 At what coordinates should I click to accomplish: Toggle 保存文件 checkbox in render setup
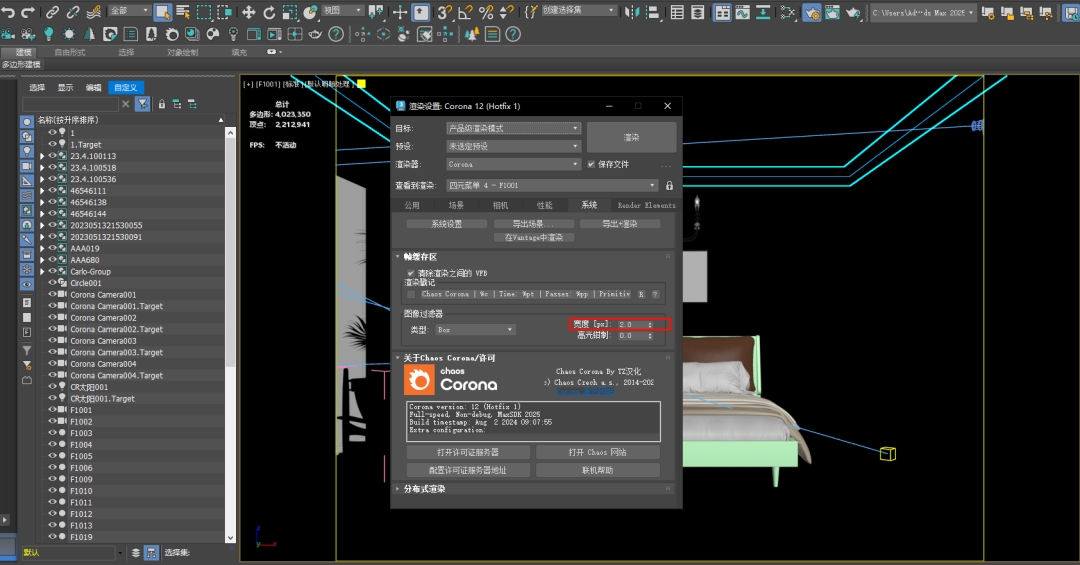[591, 164]
